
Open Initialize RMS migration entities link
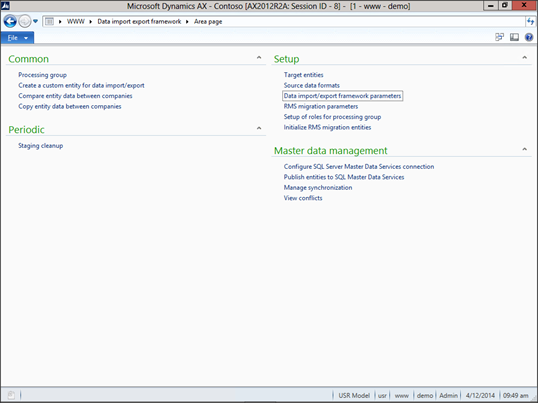click(327, 127)
